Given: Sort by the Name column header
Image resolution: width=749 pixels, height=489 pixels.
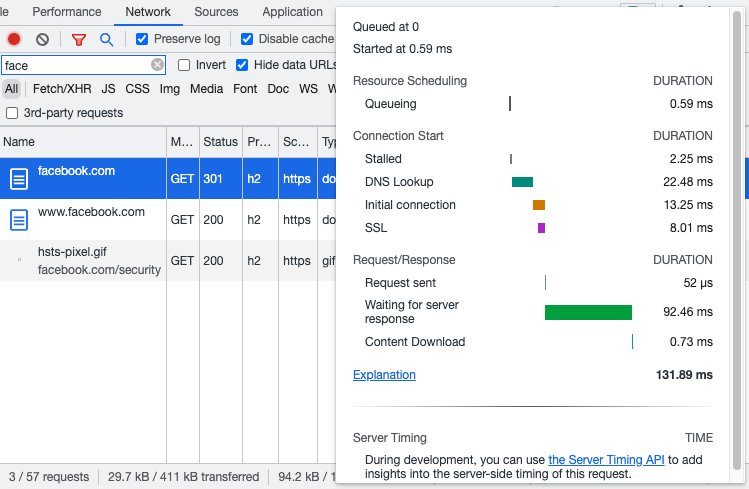Looking at the screenshot, I should (83, 142).
